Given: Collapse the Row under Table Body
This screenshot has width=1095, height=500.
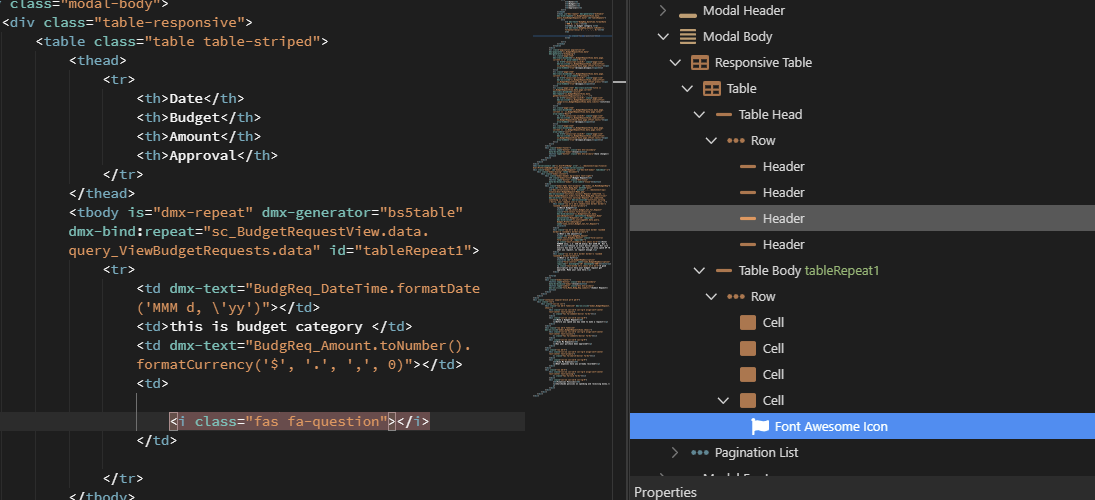Looking at the screenshot, I should coord(711,296).
